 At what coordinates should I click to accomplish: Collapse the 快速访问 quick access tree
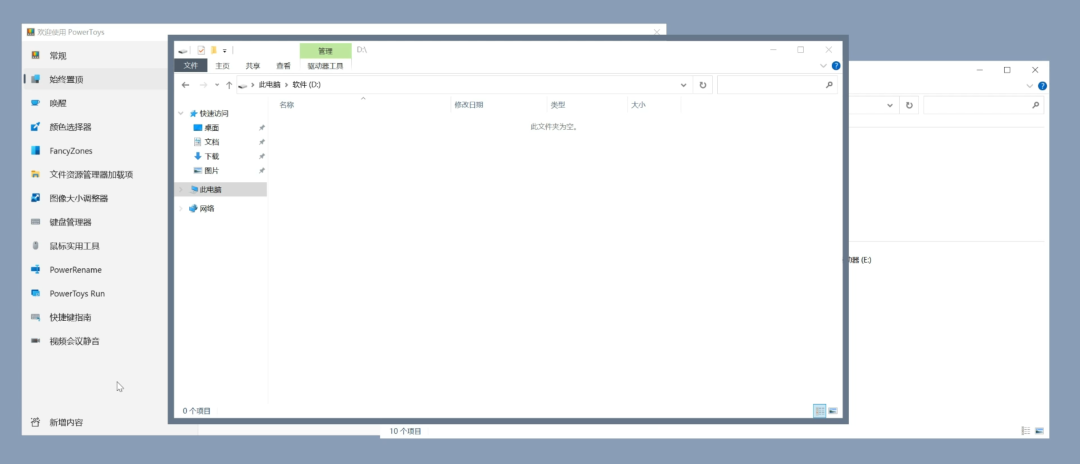coord(181,114)
